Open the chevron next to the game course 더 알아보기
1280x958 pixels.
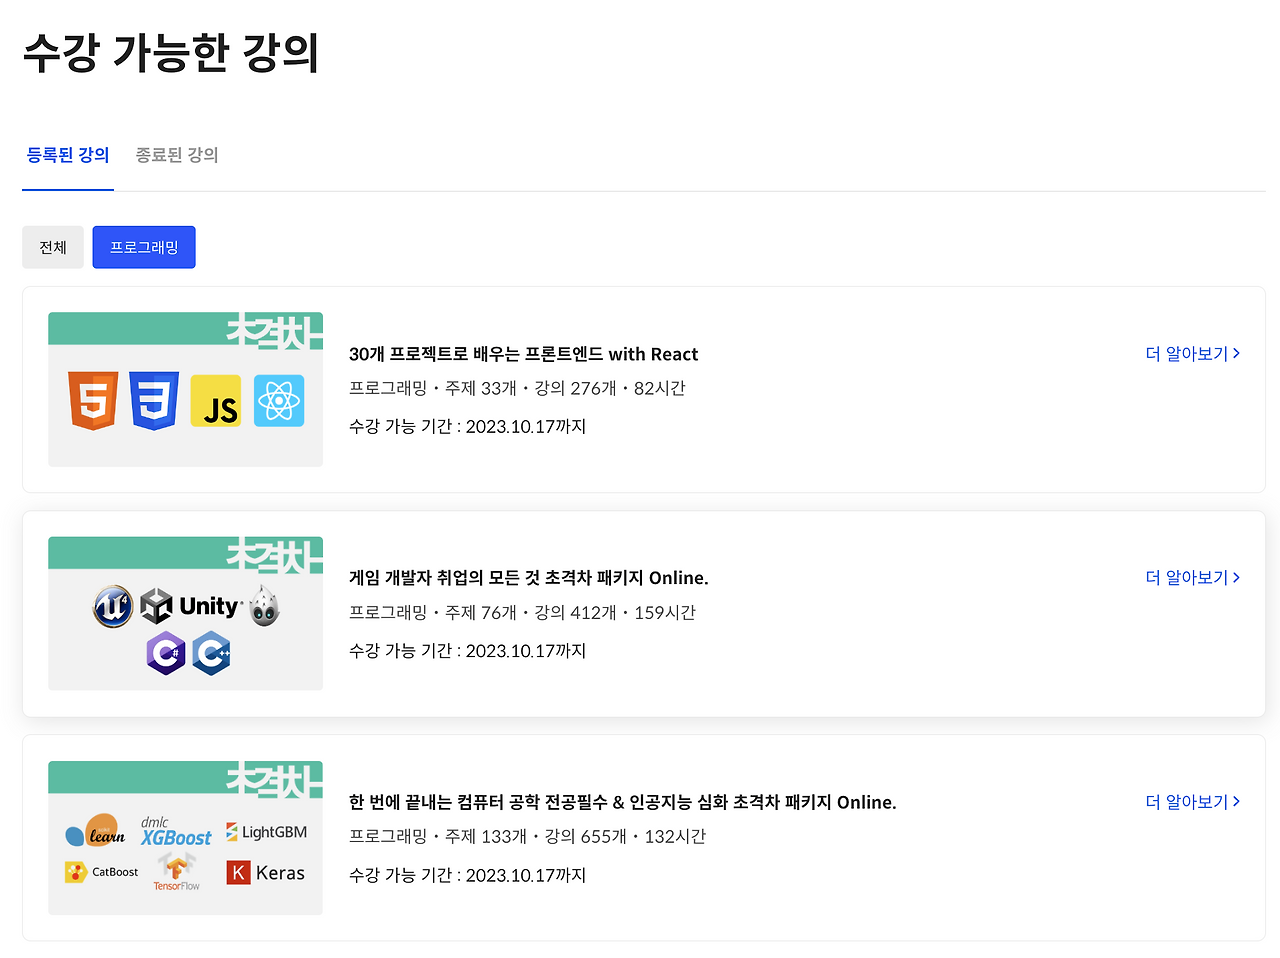pyautogui.click(x=1237, y=577)
